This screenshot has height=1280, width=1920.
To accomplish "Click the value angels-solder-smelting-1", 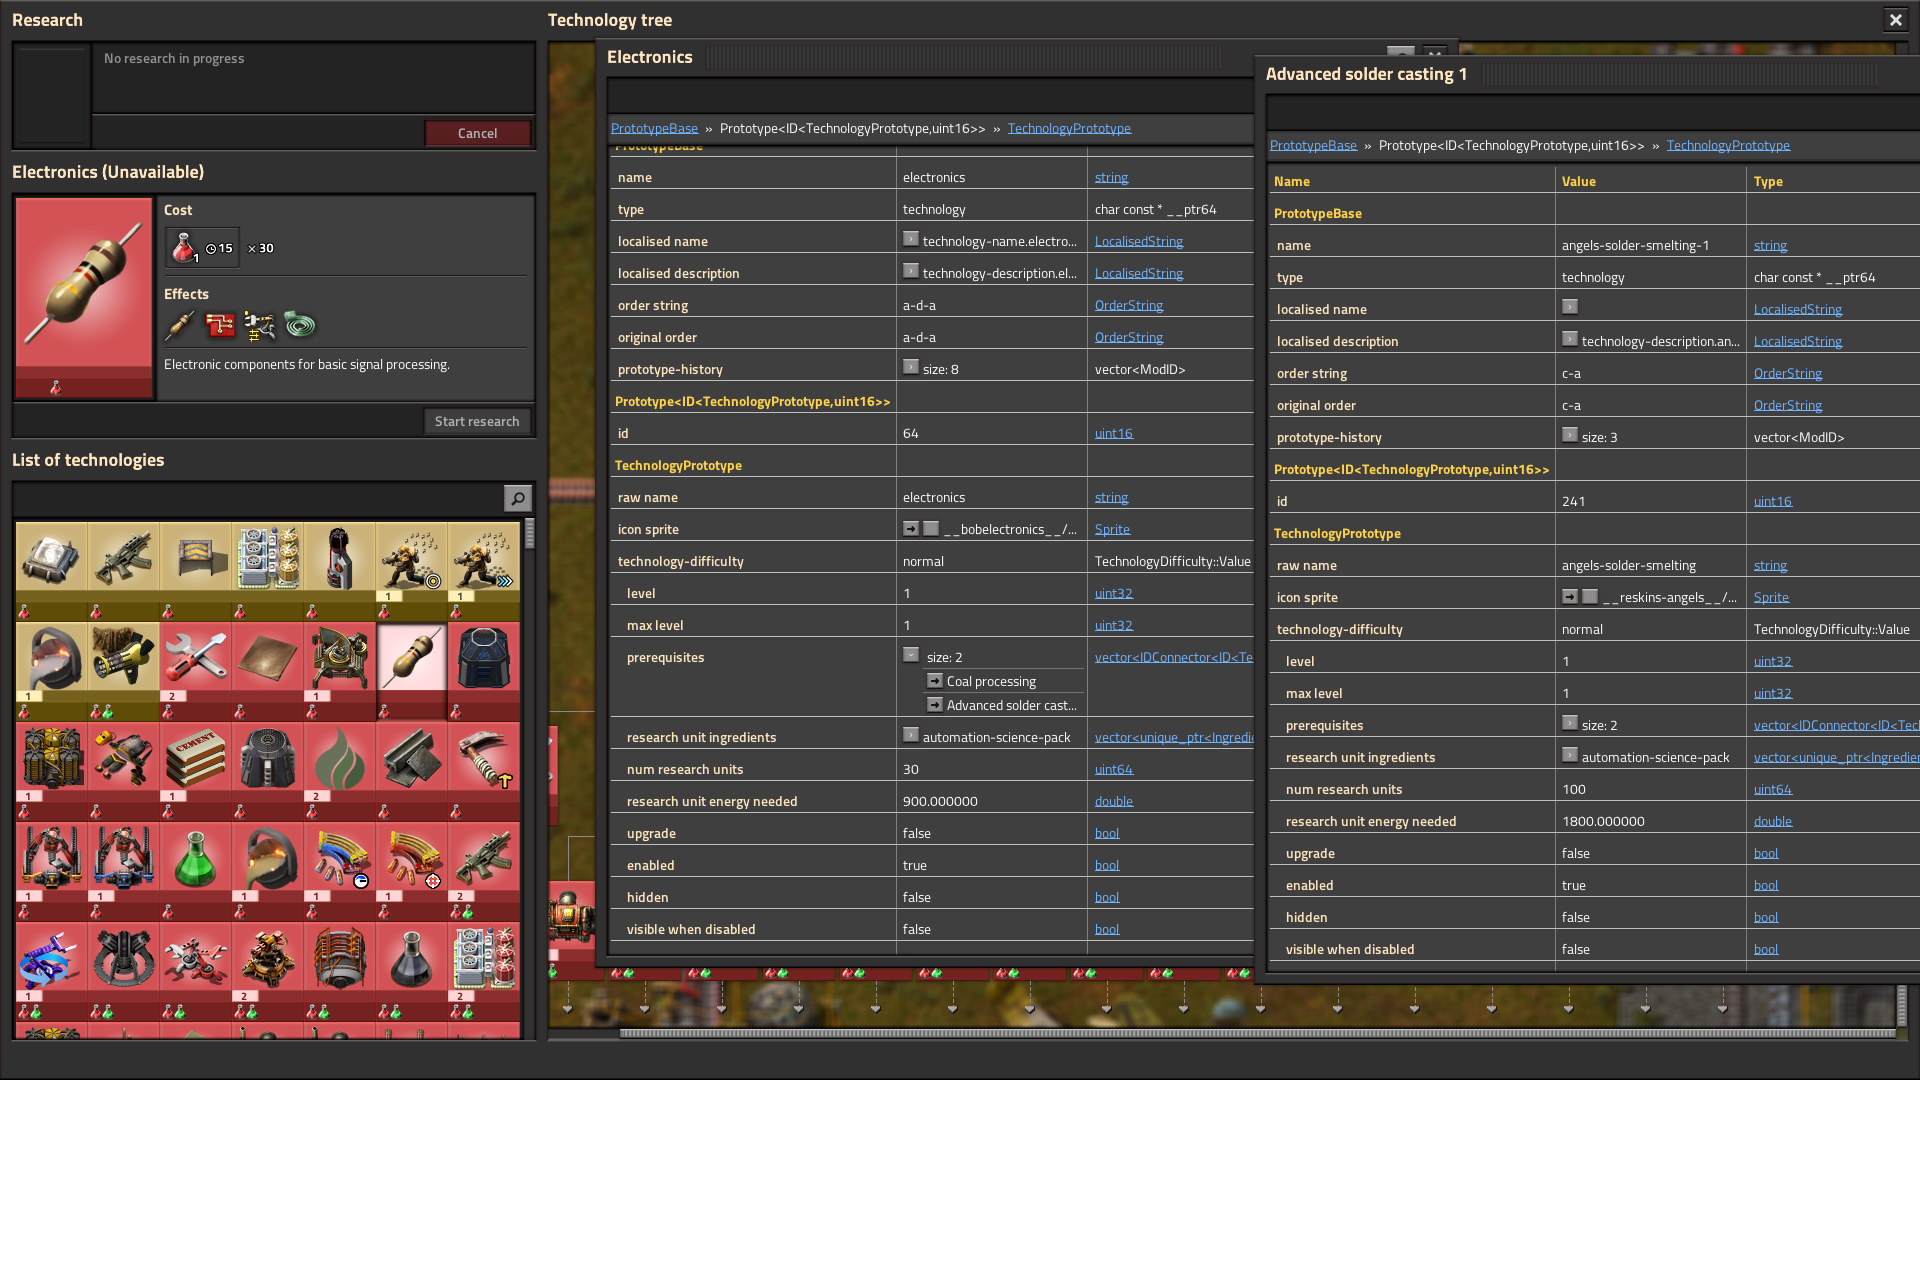I will [x=1635, y=245].
